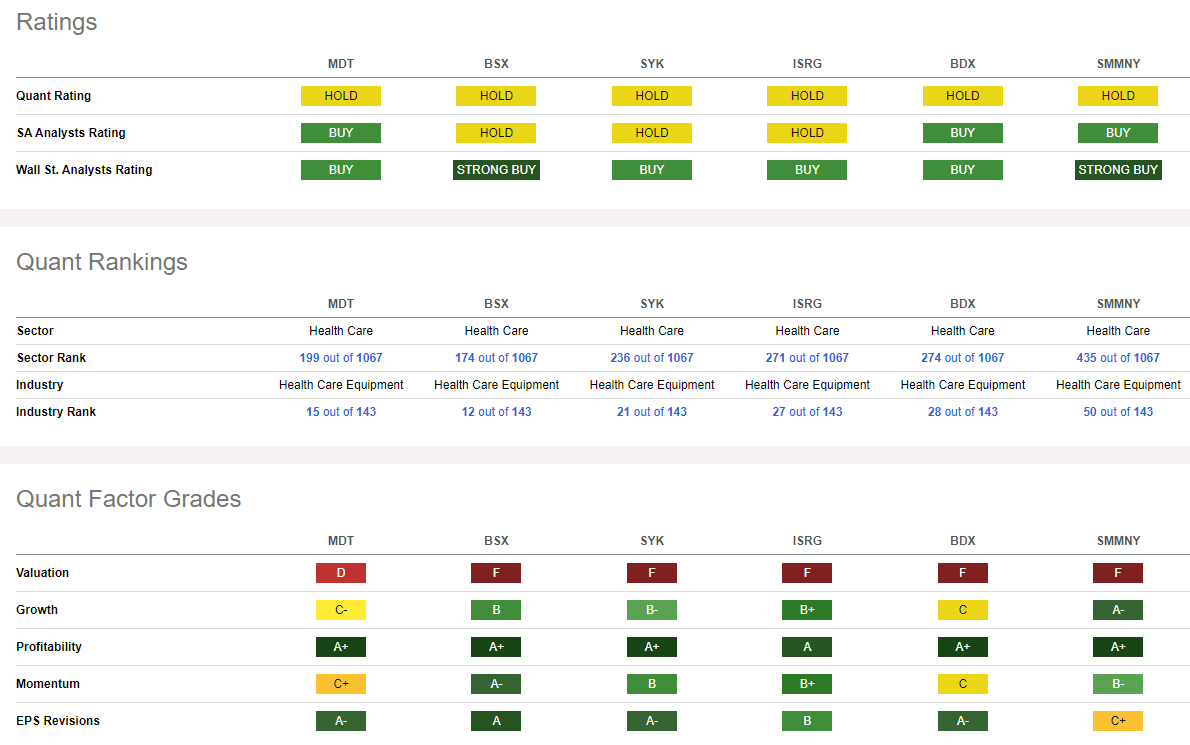
Task: Click SMMNY SA Analysts Rating BUY badge
Action: 1118,133
